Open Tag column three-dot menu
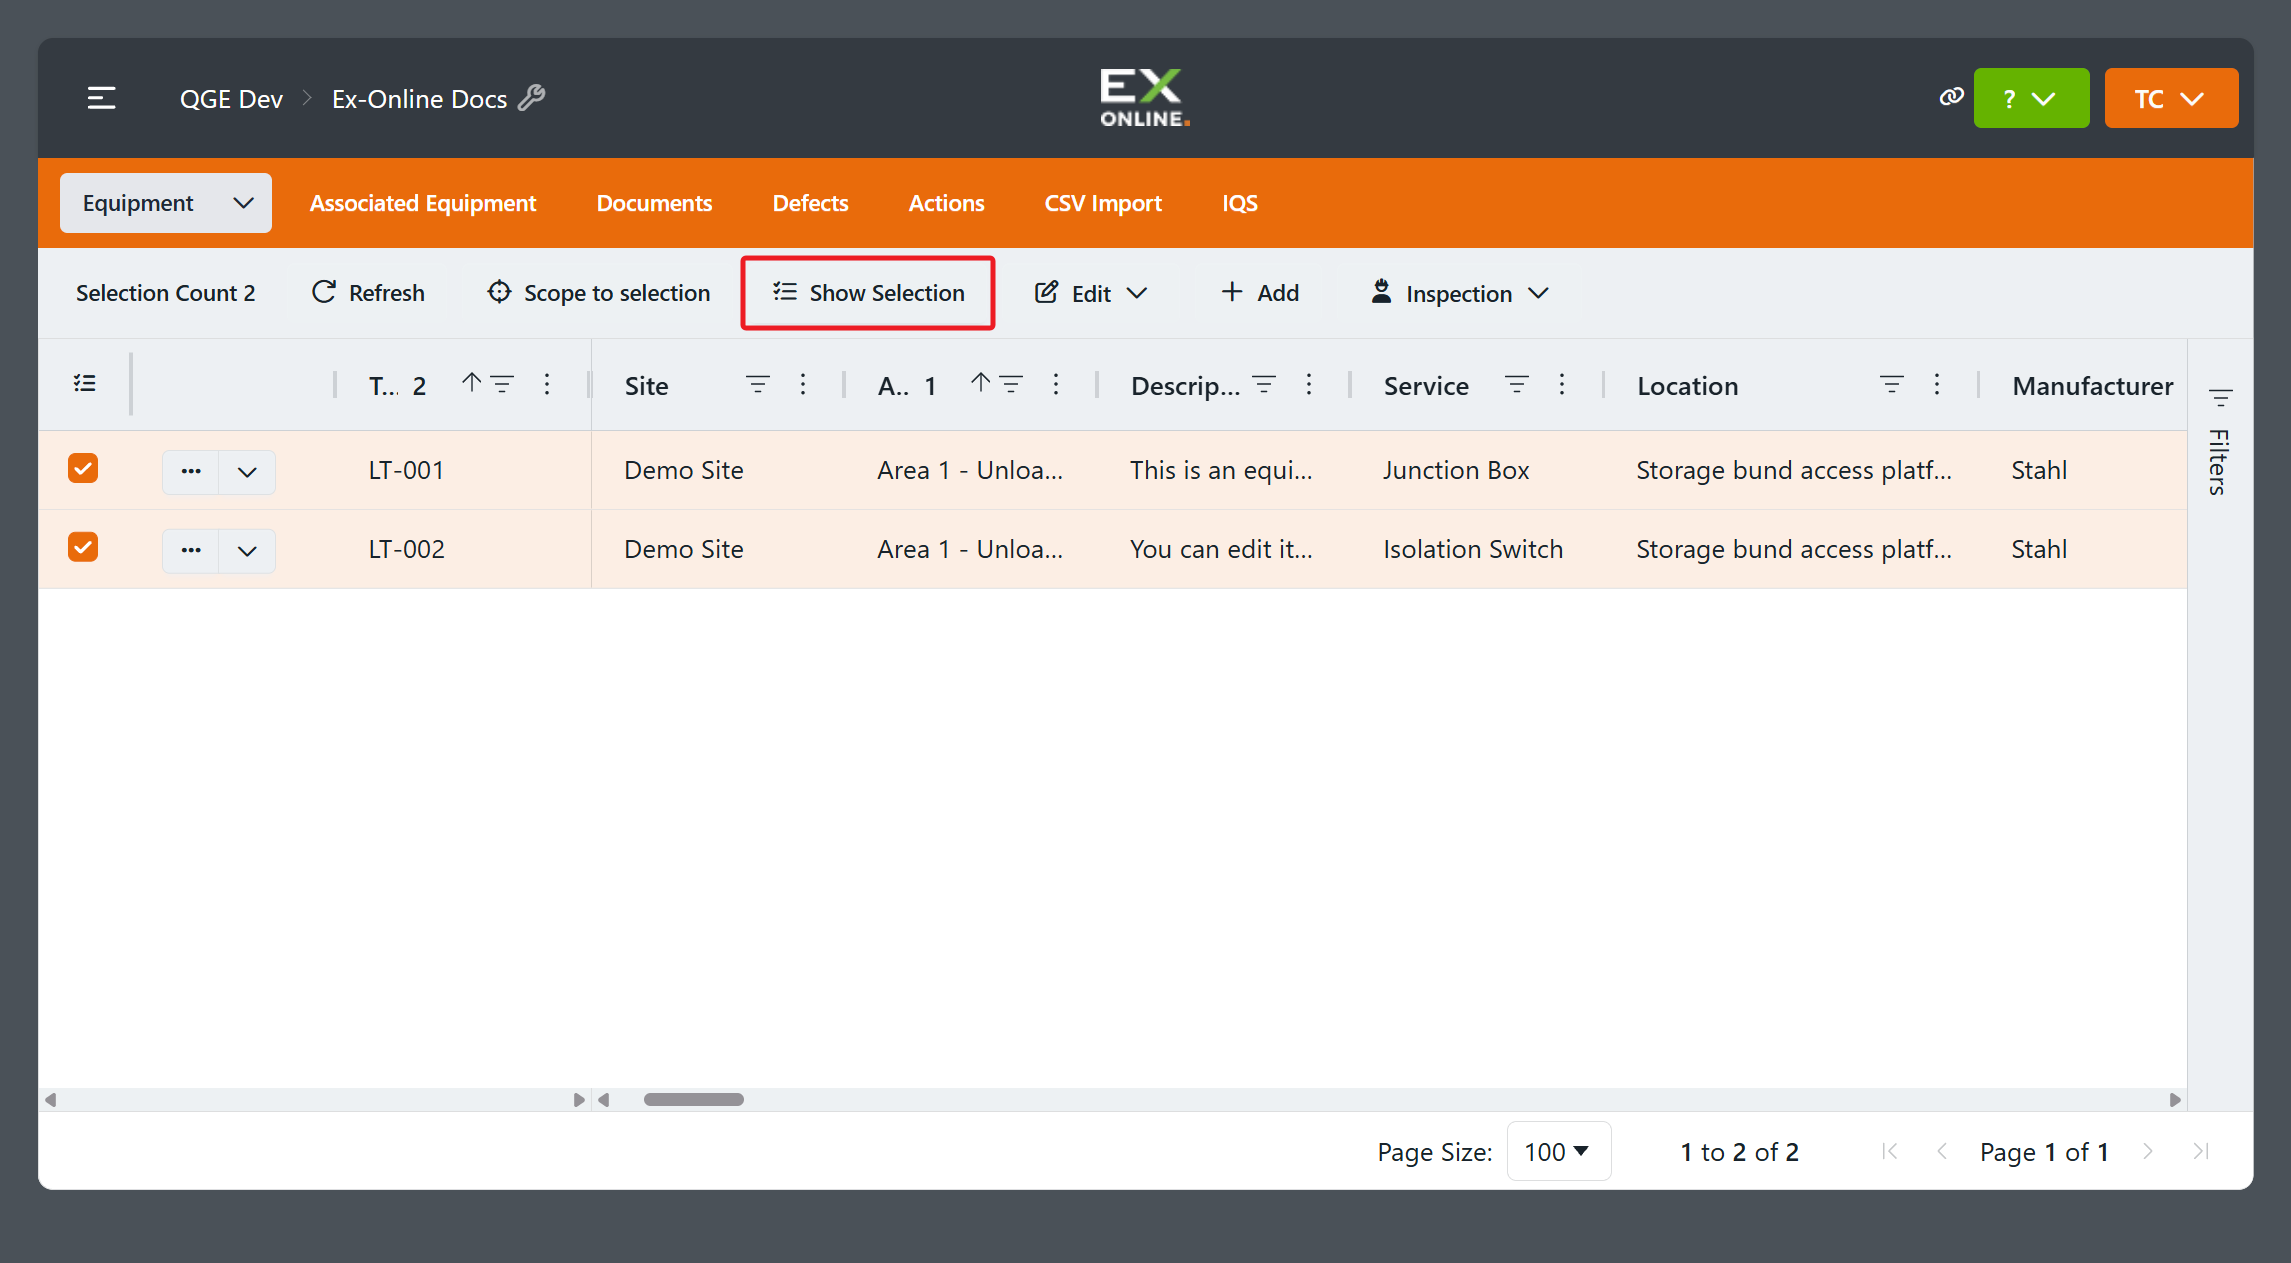Viewport: 2291px width, 1263px height. [x=547, y=384]
